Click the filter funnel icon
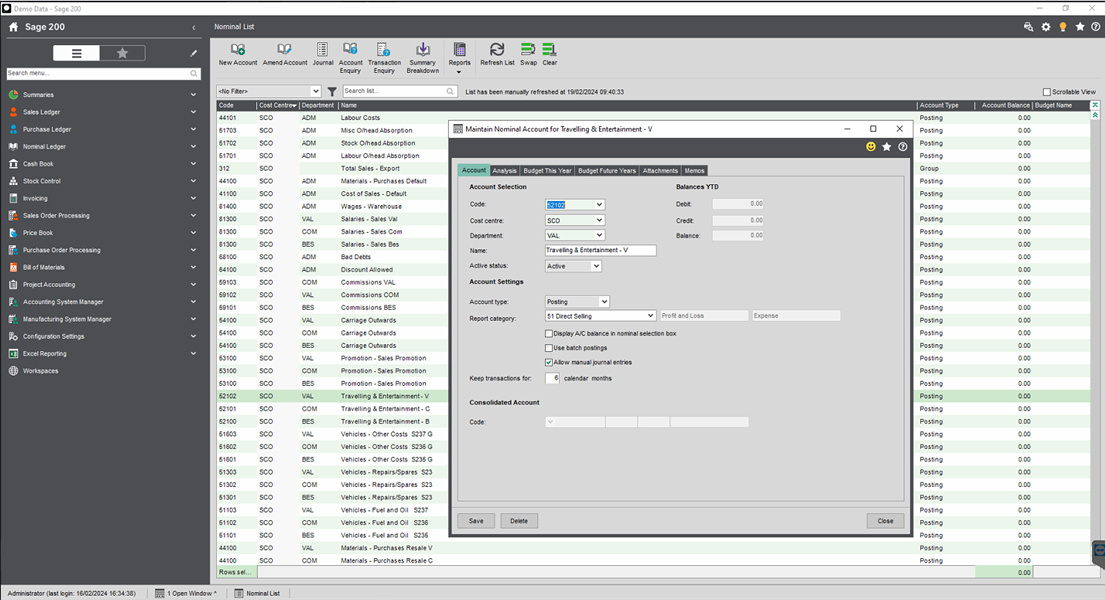The height and width of the screenshot is (600, 1105). 332,92
